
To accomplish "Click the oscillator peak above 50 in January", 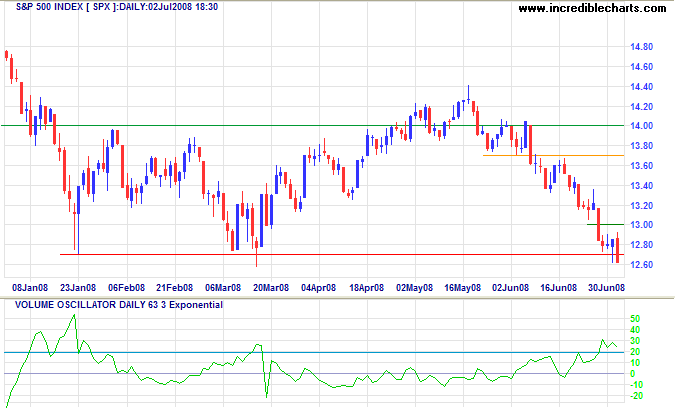I will coord(74,316).
